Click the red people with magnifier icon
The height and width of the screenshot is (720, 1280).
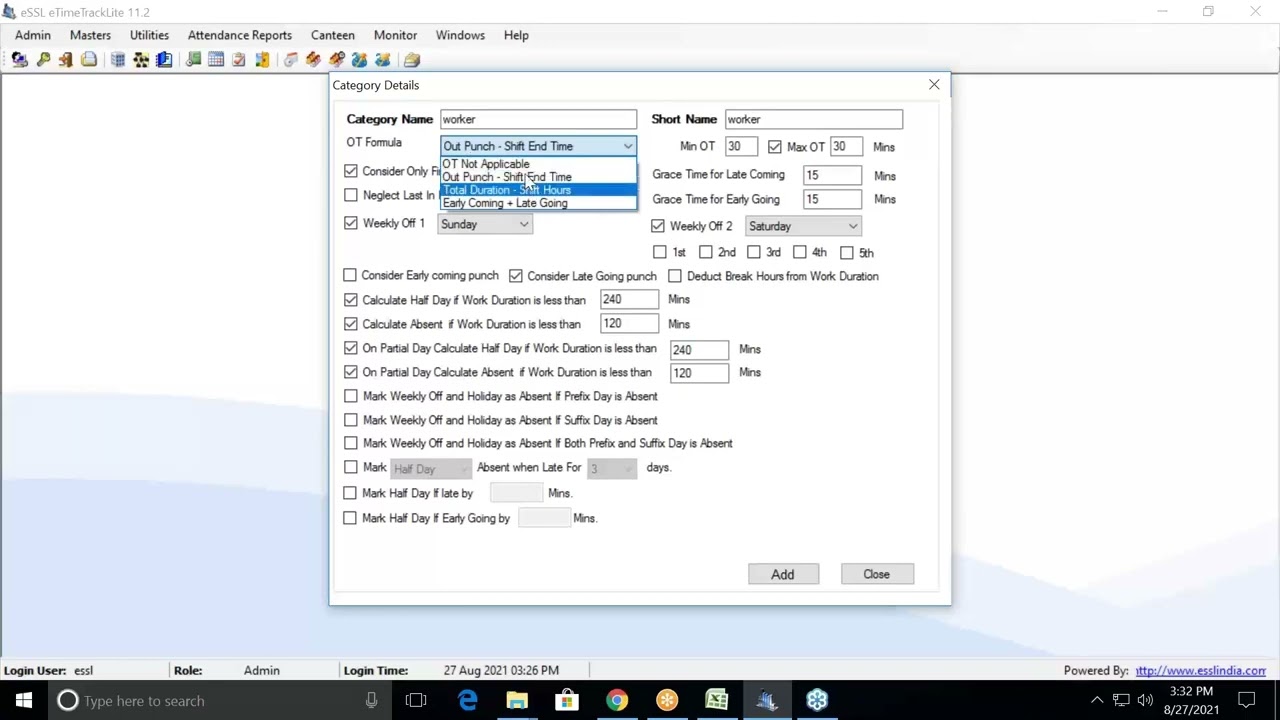tap(337, 60)
